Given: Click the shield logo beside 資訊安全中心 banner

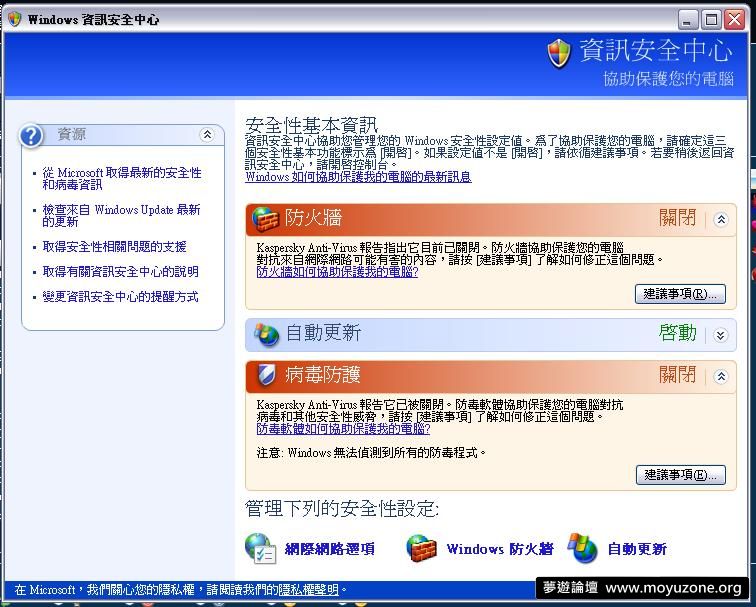Looking at the screenshot, I should pos(559,53).
